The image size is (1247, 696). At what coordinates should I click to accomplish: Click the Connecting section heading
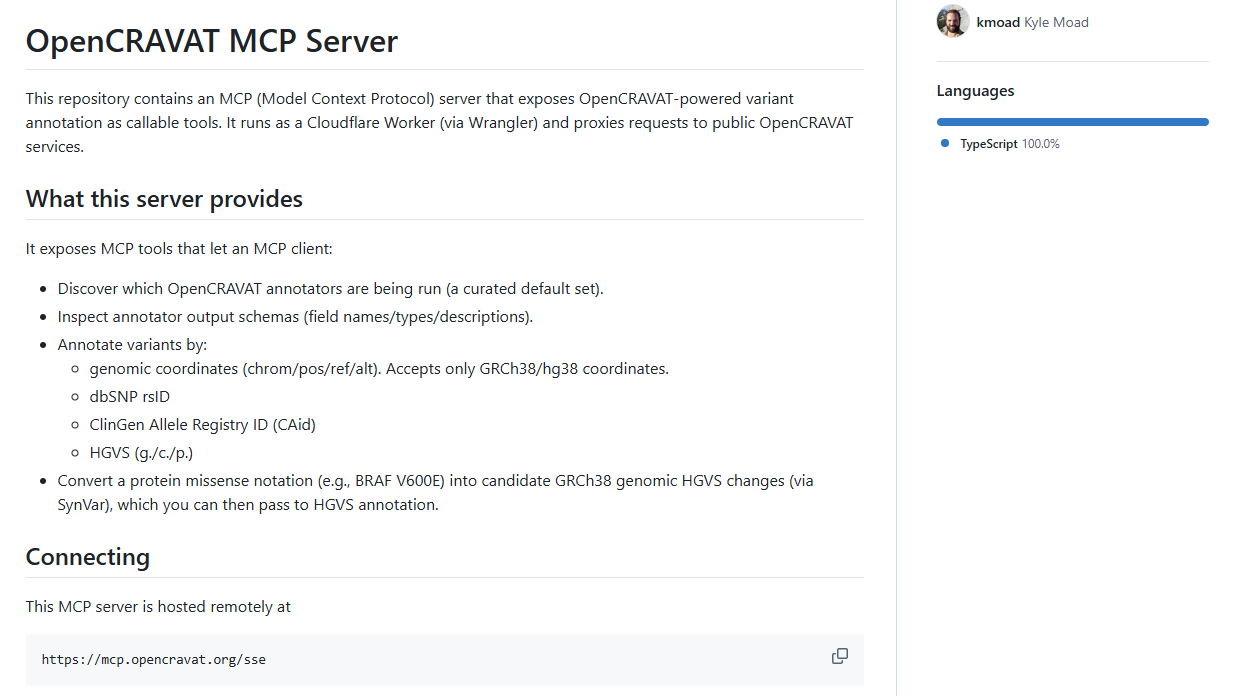pos(88,557)
